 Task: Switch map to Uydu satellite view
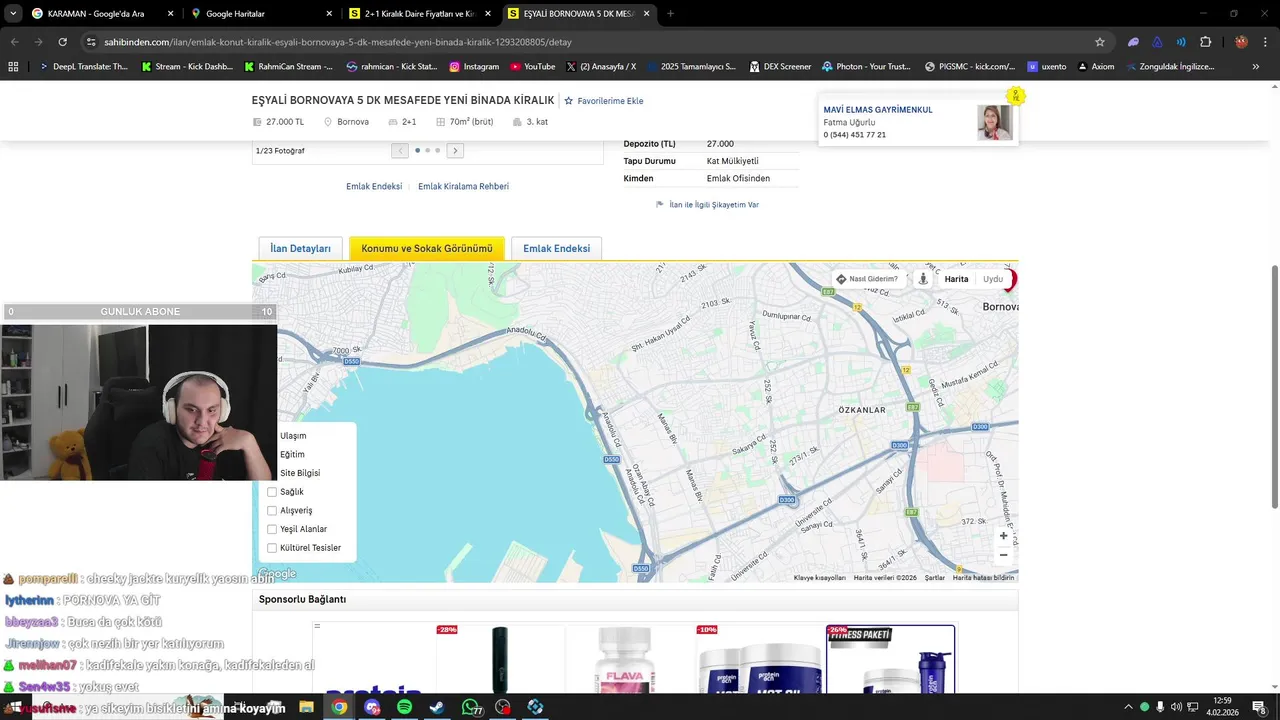(x=993, y=279)
